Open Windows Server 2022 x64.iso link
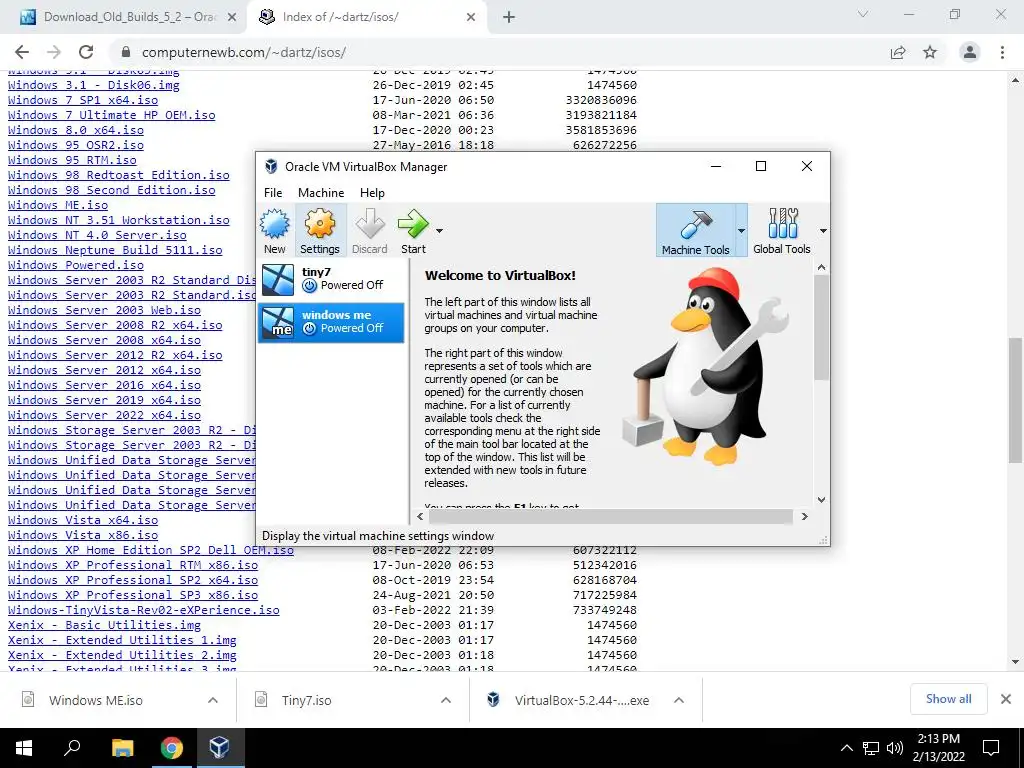The height and width of the screenshot is (768, 1024). click(104, 415)
